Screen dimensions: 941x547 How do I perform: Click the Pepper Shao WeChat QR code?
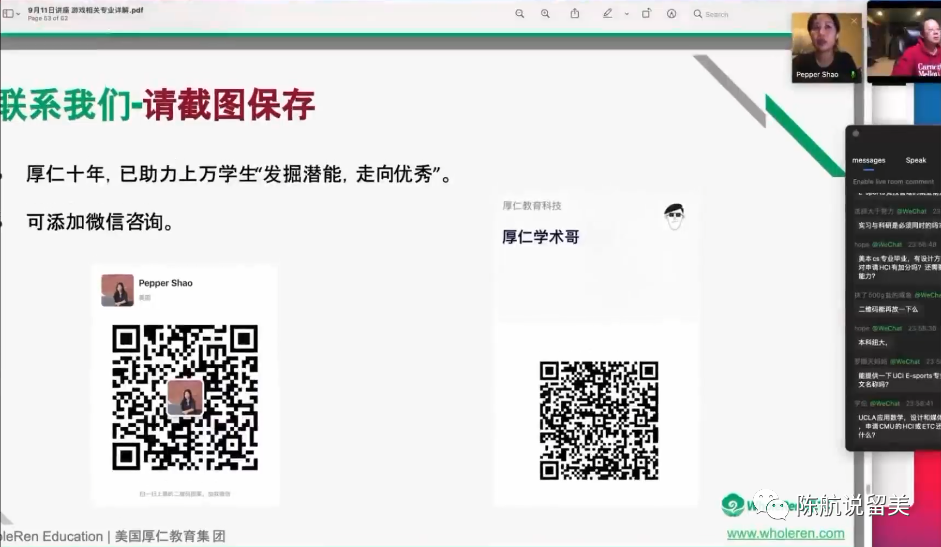click(x=185, y=397)
